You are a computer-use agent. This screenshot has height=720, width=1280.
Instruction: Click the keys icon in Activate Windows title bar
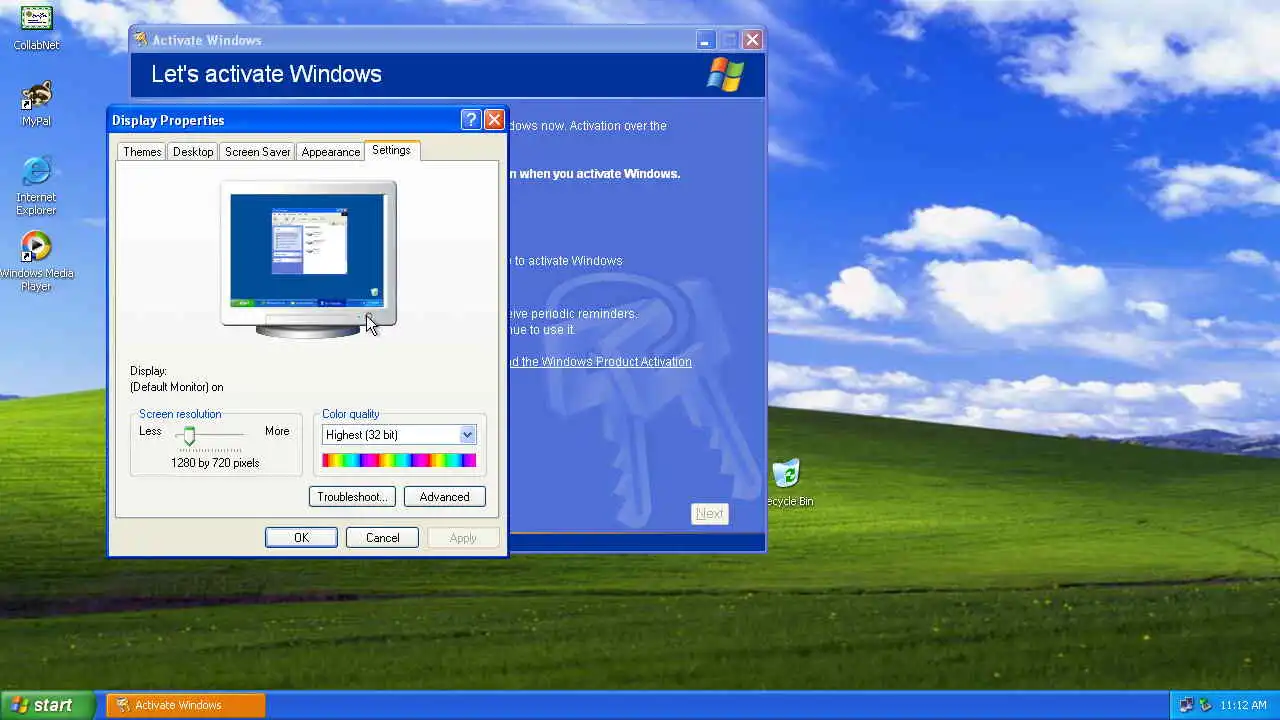point(141,40)
